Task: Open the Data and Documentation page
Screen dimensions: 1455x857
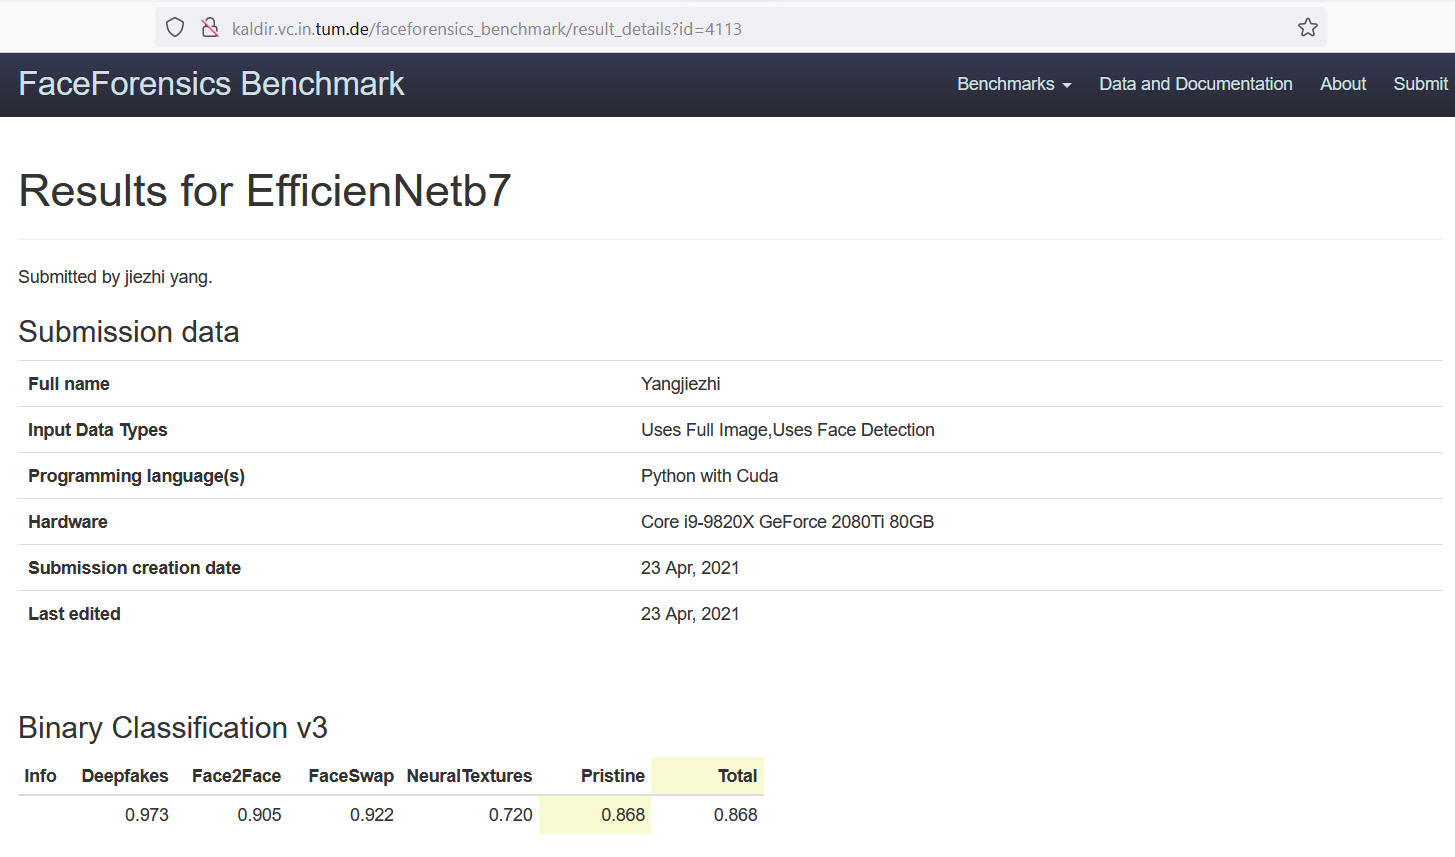Action: coord(1195,84)
